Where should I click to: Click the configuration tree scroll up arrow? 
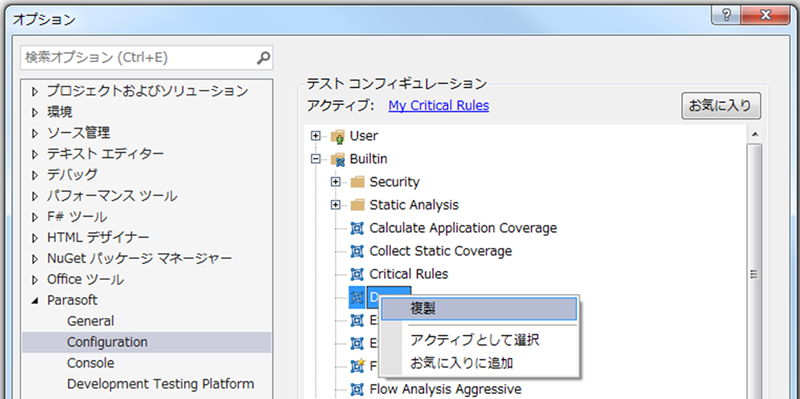click(756, 135)
